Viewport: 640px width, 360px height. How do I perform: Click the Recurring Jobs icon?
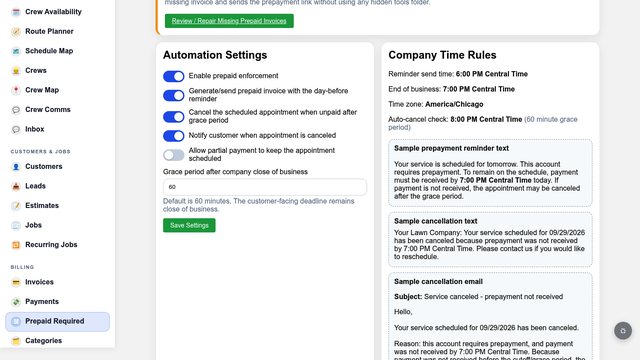[16, 245]
